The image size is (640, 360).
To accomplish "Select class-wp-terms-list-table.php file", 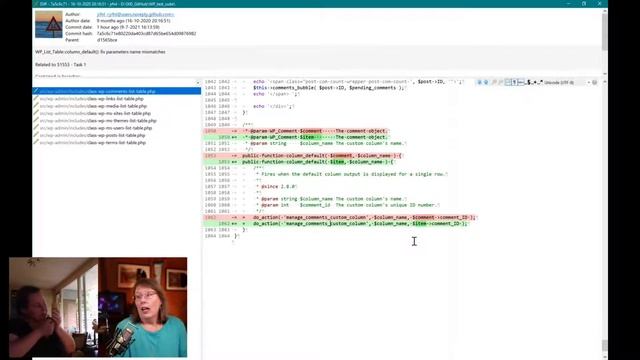I will 93,143.
